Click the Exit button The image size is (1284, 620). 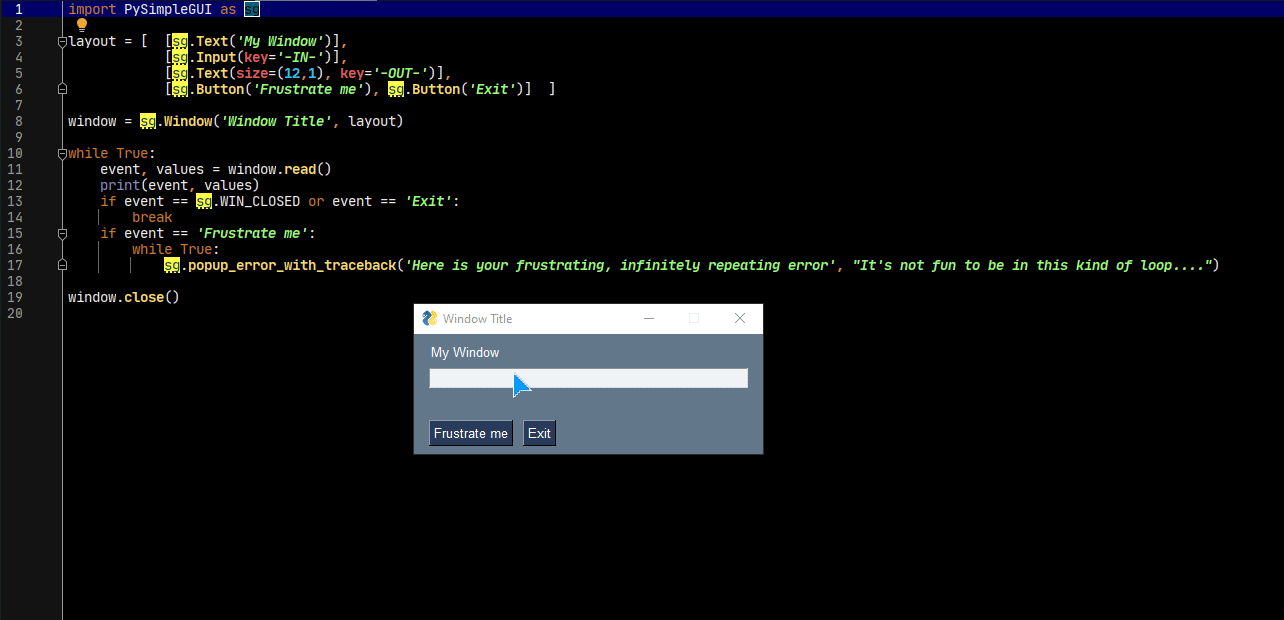tap(539, 433)
